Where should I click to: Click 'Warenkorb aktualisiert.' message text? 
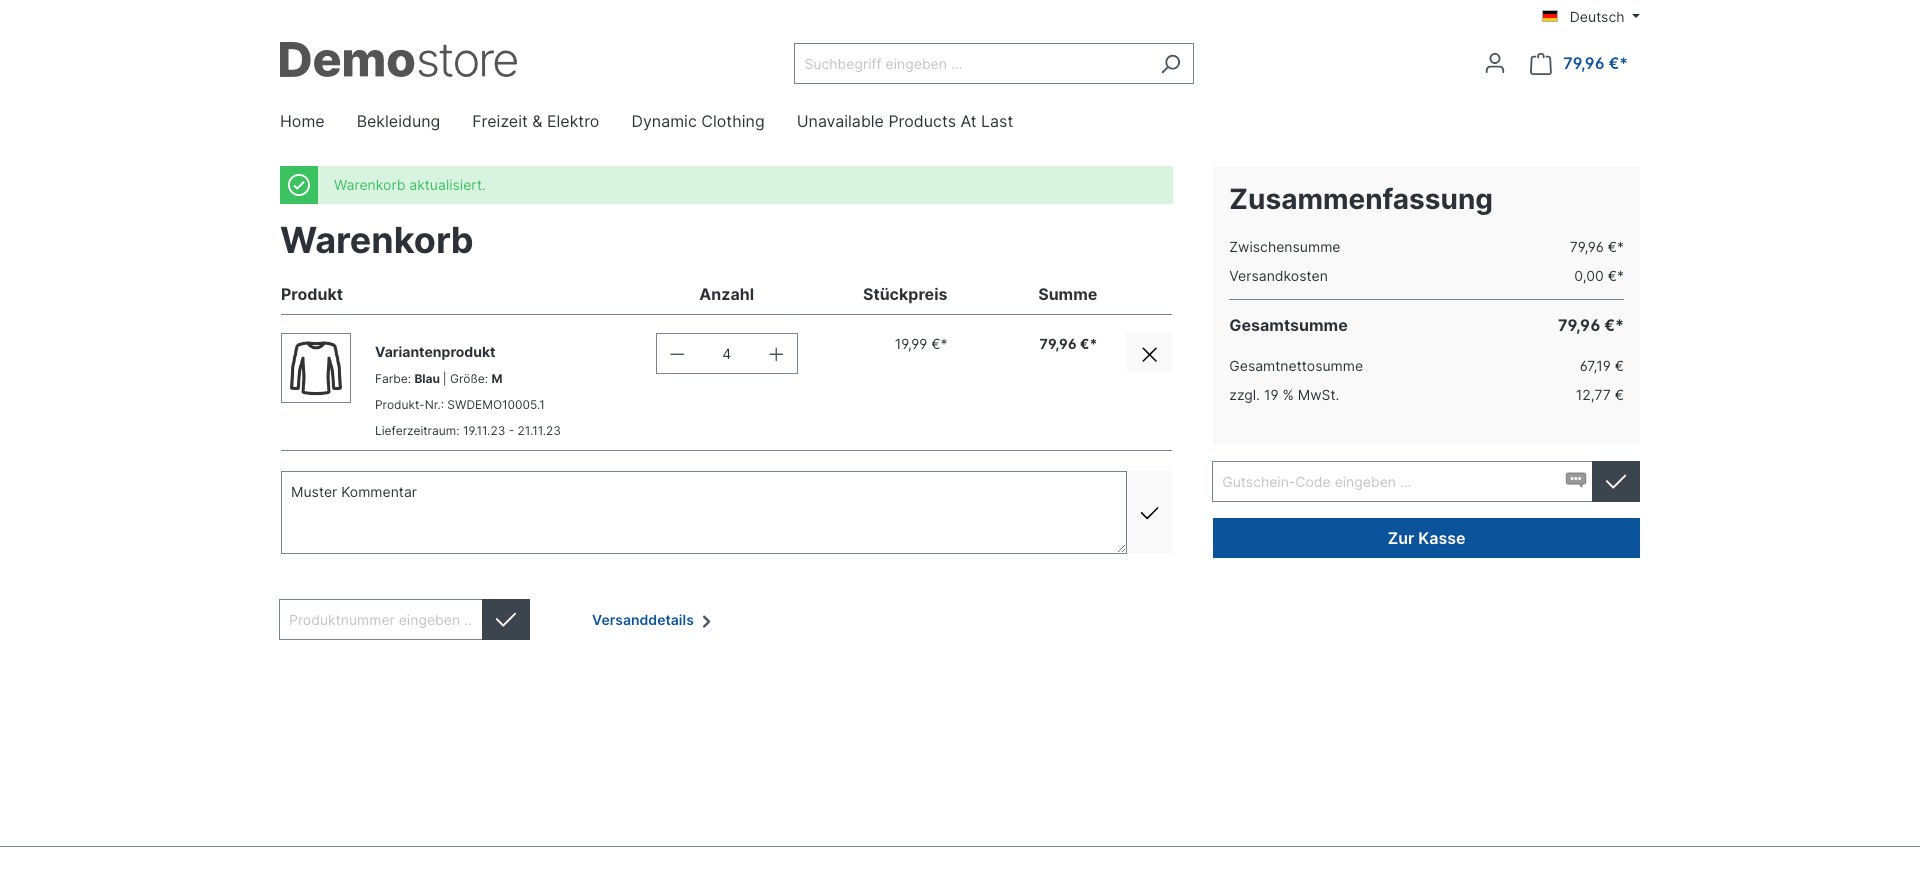click(410, 185)
